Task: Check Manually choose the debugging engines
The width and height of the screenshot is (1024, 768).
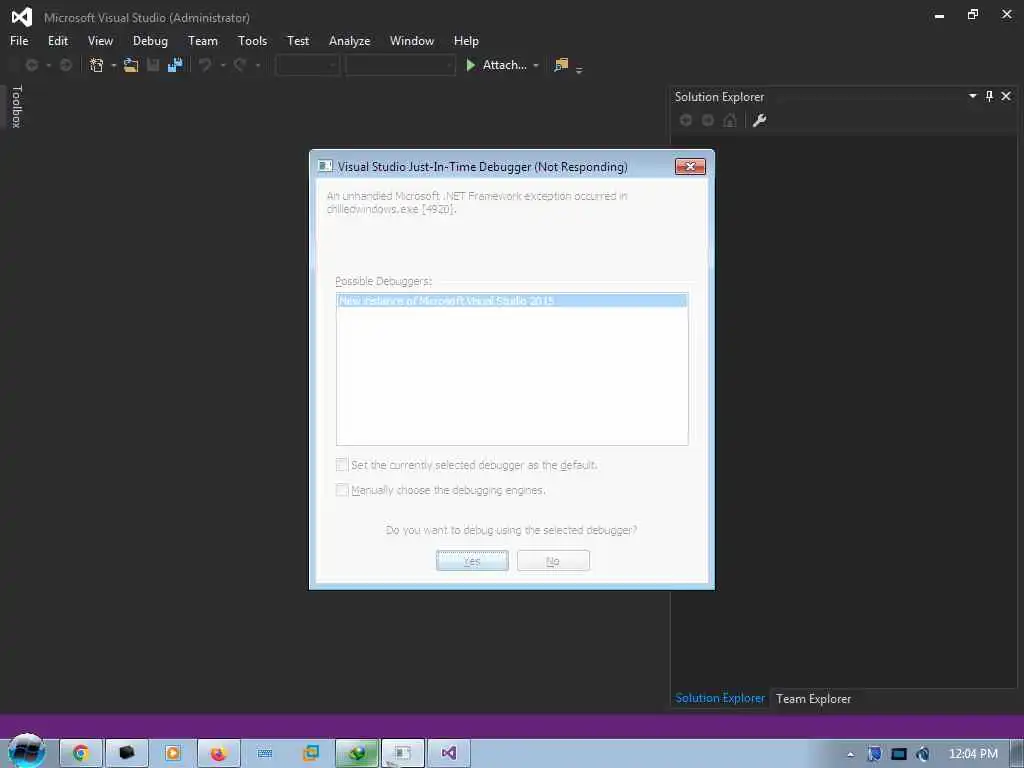Action: coord(342,489)
